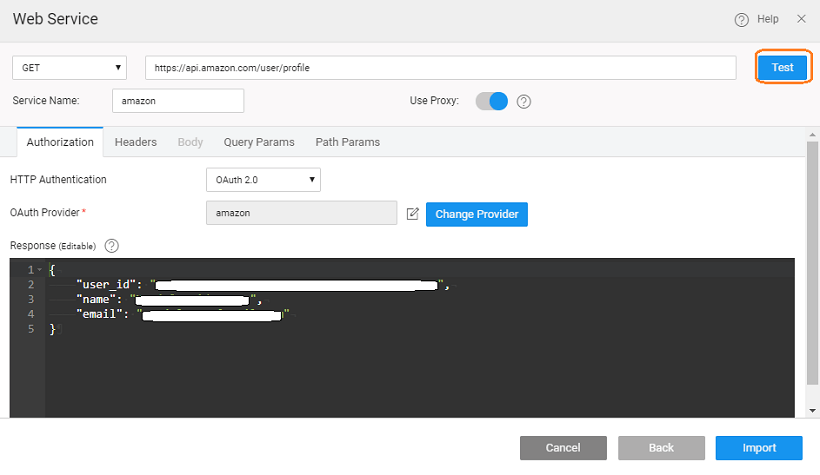This screenshot has width=820, height=475.
Task: Open the GET method dropdown
Action: tap(69, 68)
